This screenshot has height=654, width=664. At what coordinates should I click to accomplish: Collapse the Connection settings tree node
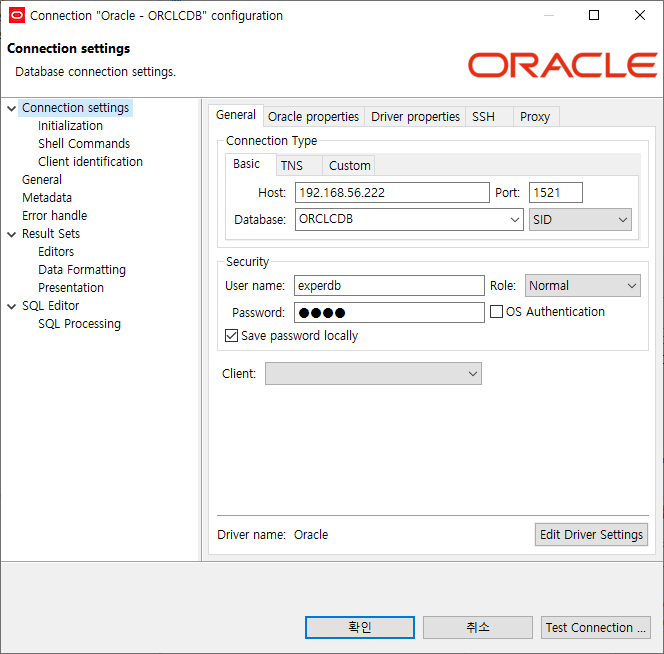(x=12, y=108)
